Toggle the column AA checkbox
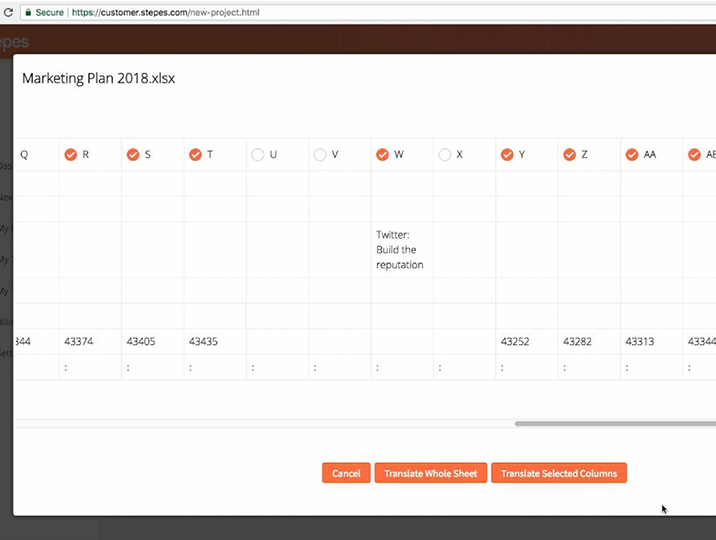Image resolution: width=716 pixels, height=540 pixels. [x=632, y=155]
